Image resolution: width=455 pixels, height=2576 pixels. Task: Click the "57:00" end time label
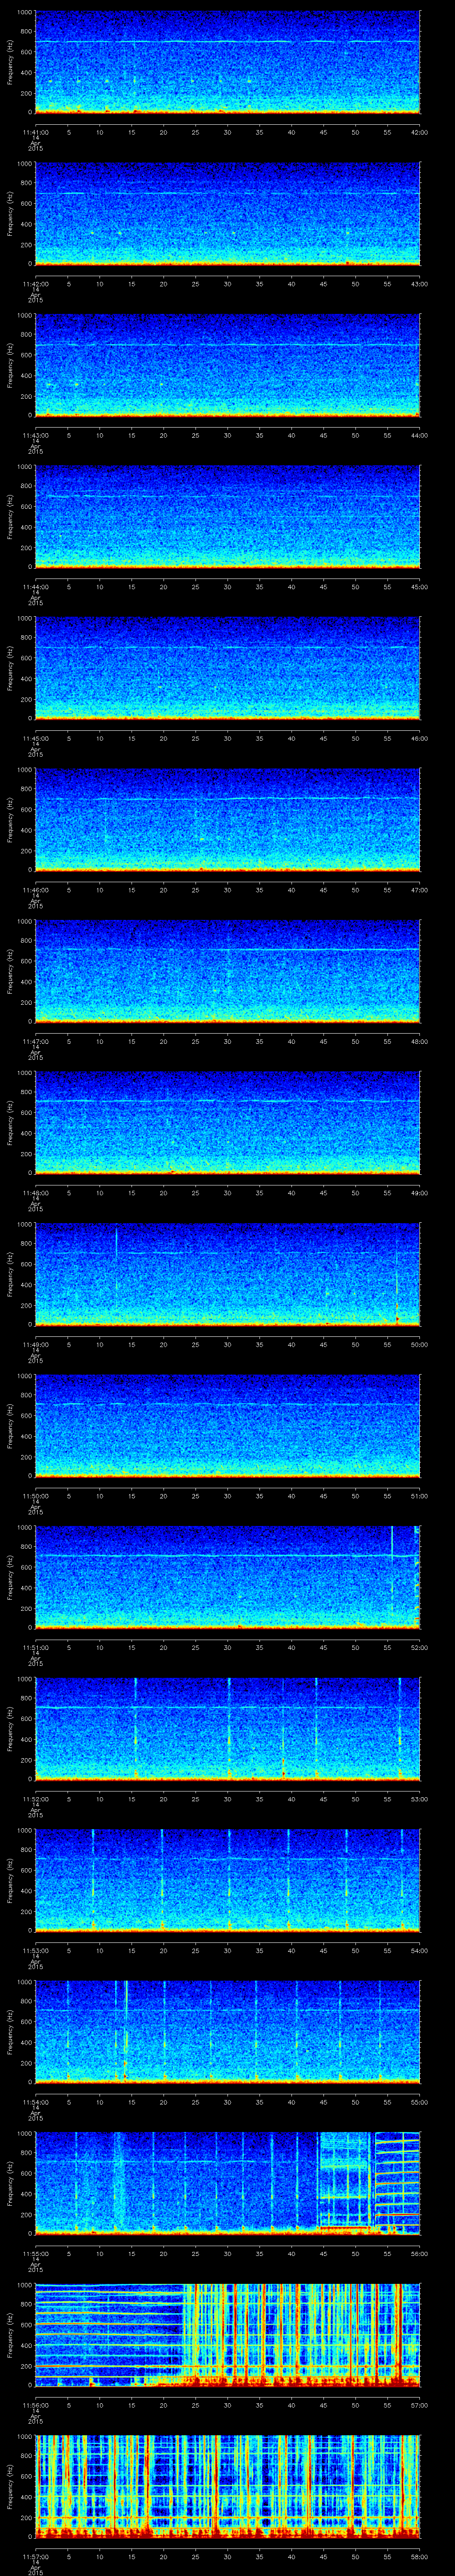(x=420, y=2405)
